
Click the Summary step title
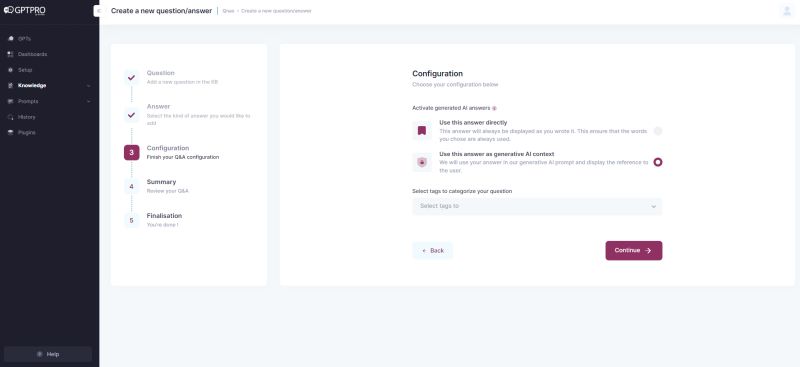pos(161,182)
